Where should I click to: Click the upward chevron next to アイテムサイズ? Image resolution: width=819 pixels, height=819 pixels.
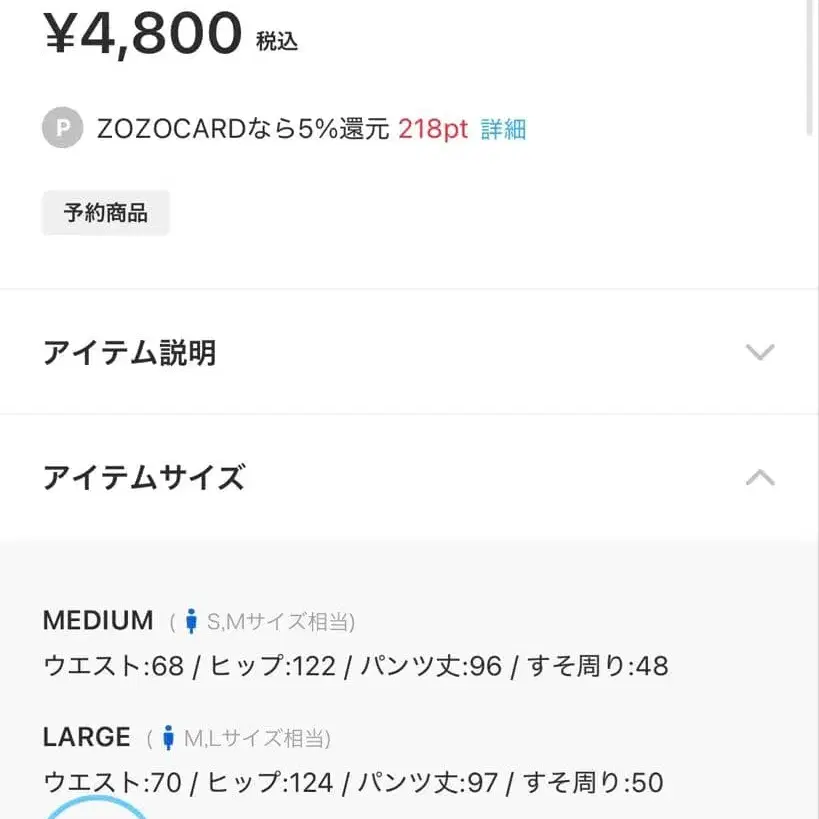click(x=761, y=478)
